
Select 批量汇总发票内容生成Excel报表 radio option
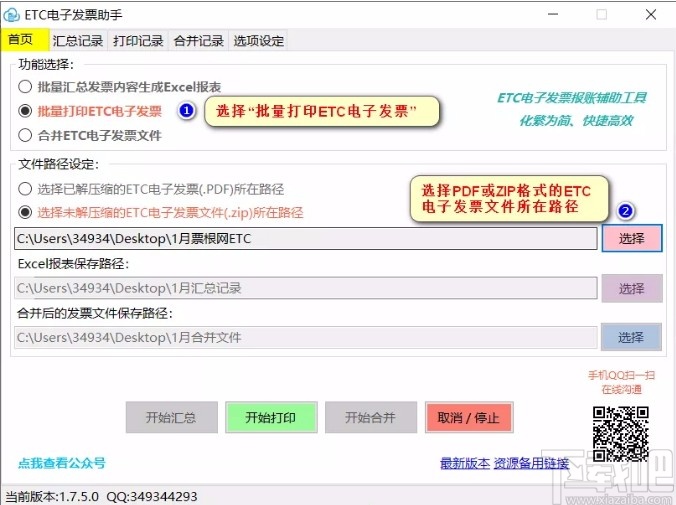click(120, 87)
